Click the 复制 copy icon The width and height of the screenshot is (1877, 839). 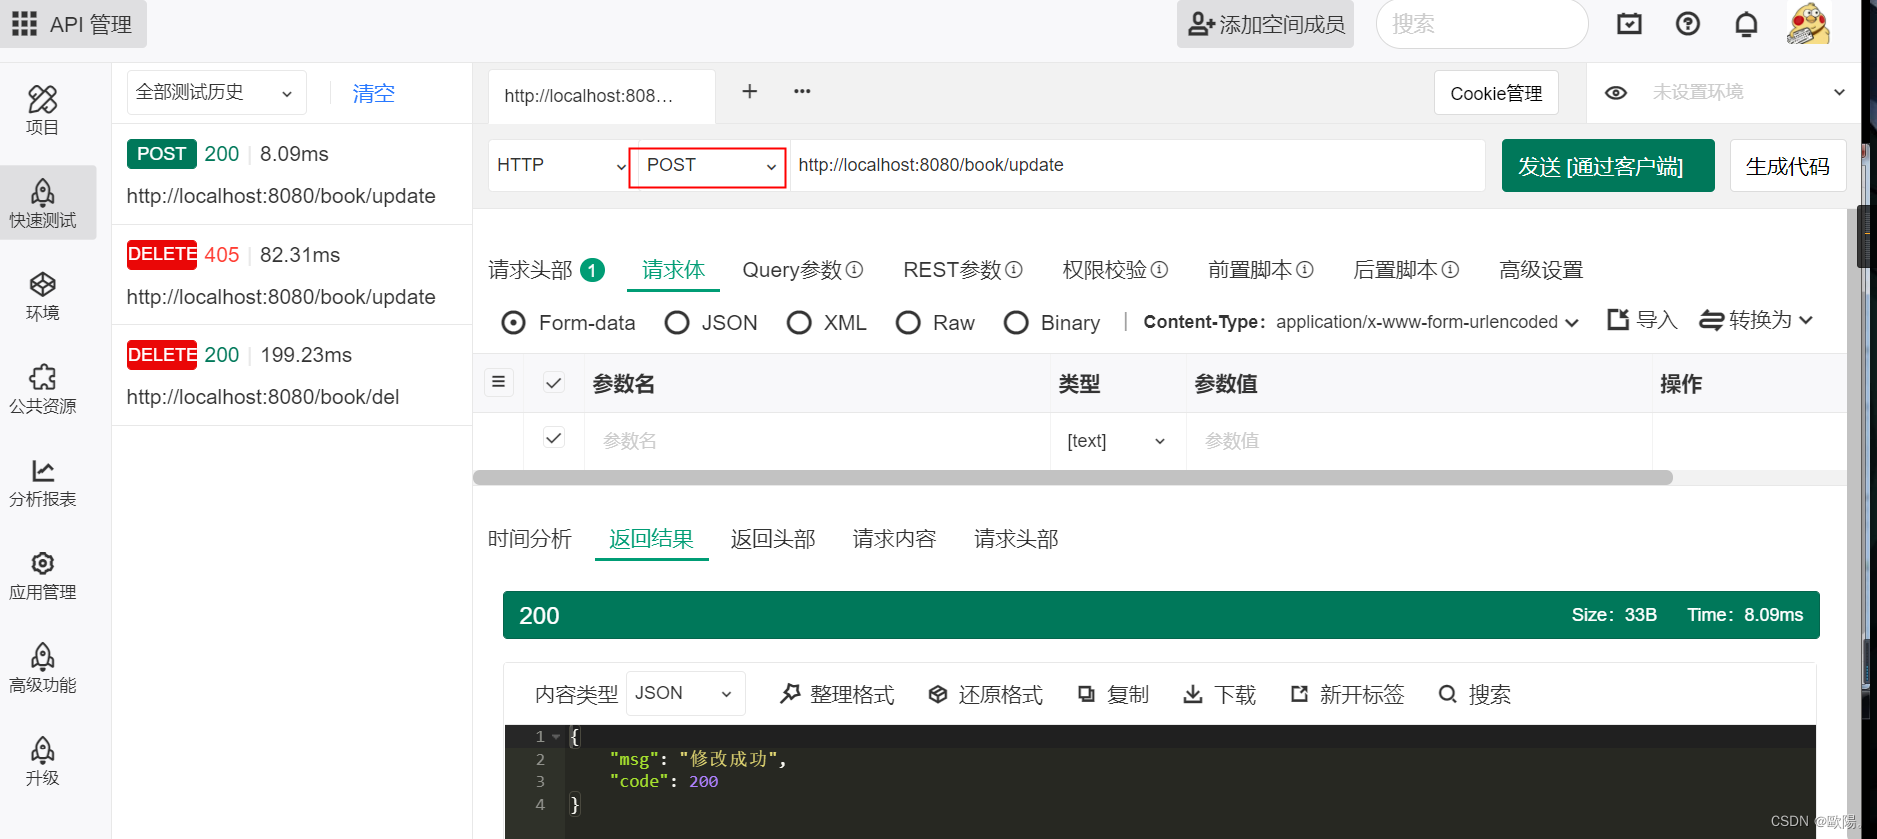pos(1086,694)
